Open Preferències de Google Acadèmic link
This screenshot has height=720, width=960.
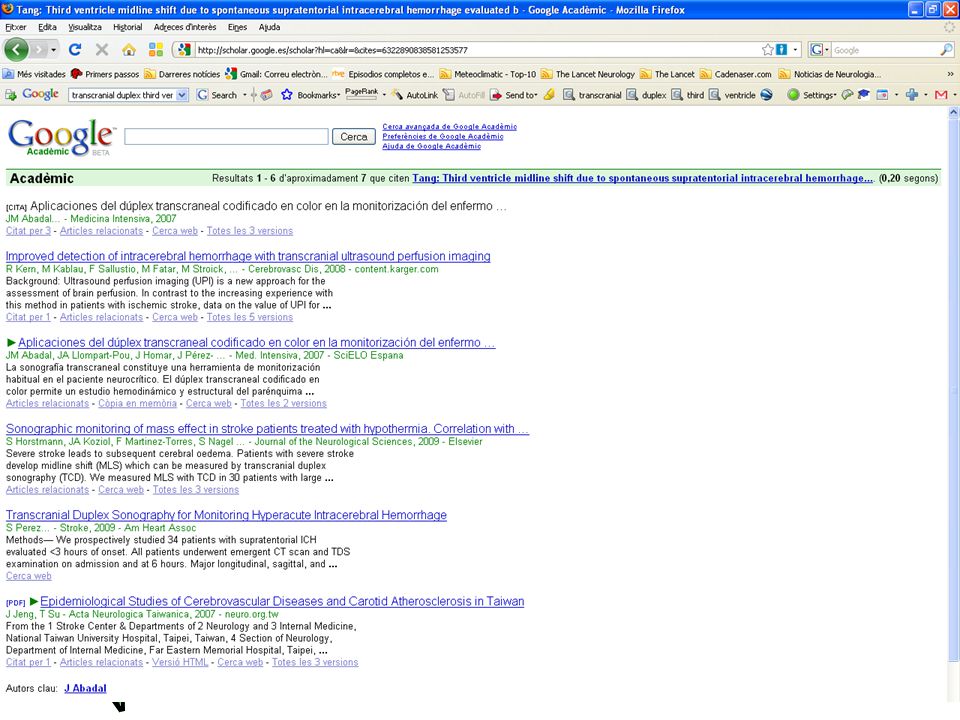pyautogui.click(x=443, y=137)
